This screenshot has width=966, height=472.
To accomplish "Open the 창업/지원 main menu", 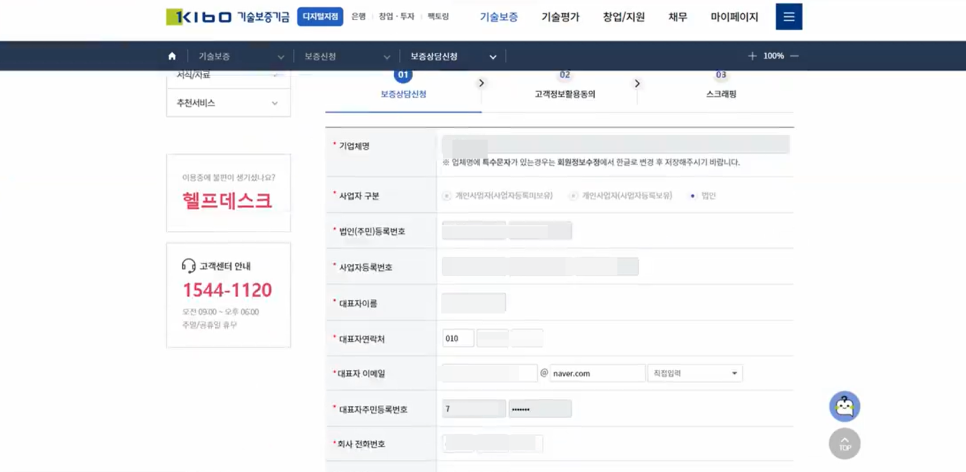I will click(624, 17).
